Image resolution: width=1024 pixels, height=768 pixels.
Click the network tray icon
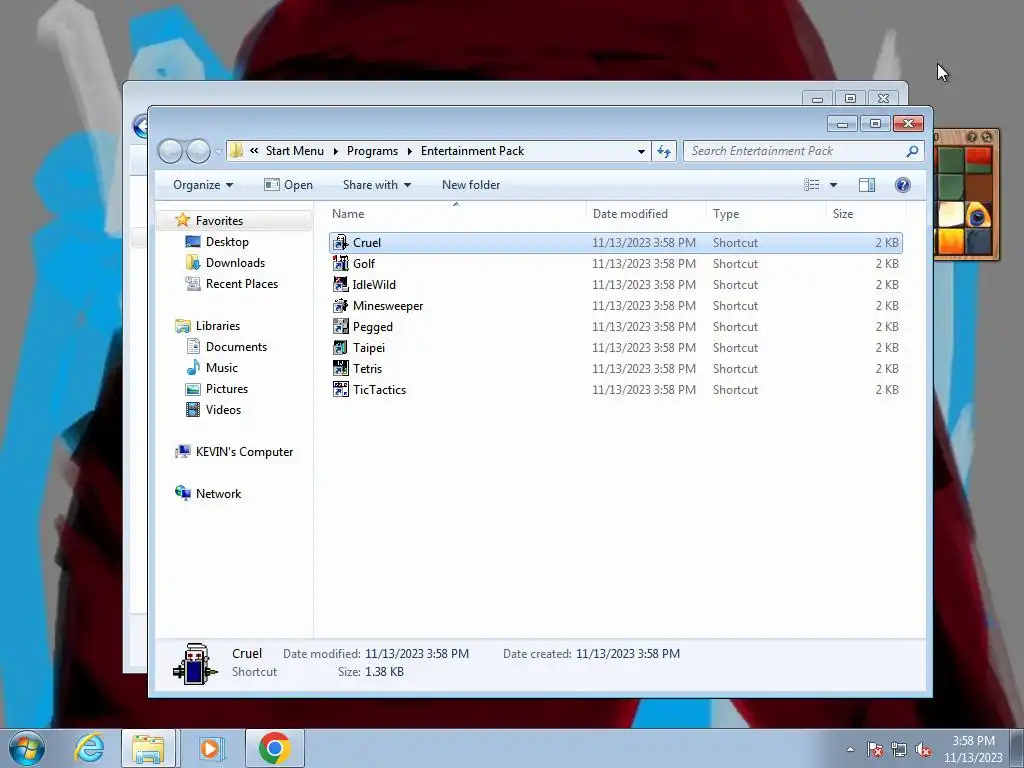(x=899, y=749)
